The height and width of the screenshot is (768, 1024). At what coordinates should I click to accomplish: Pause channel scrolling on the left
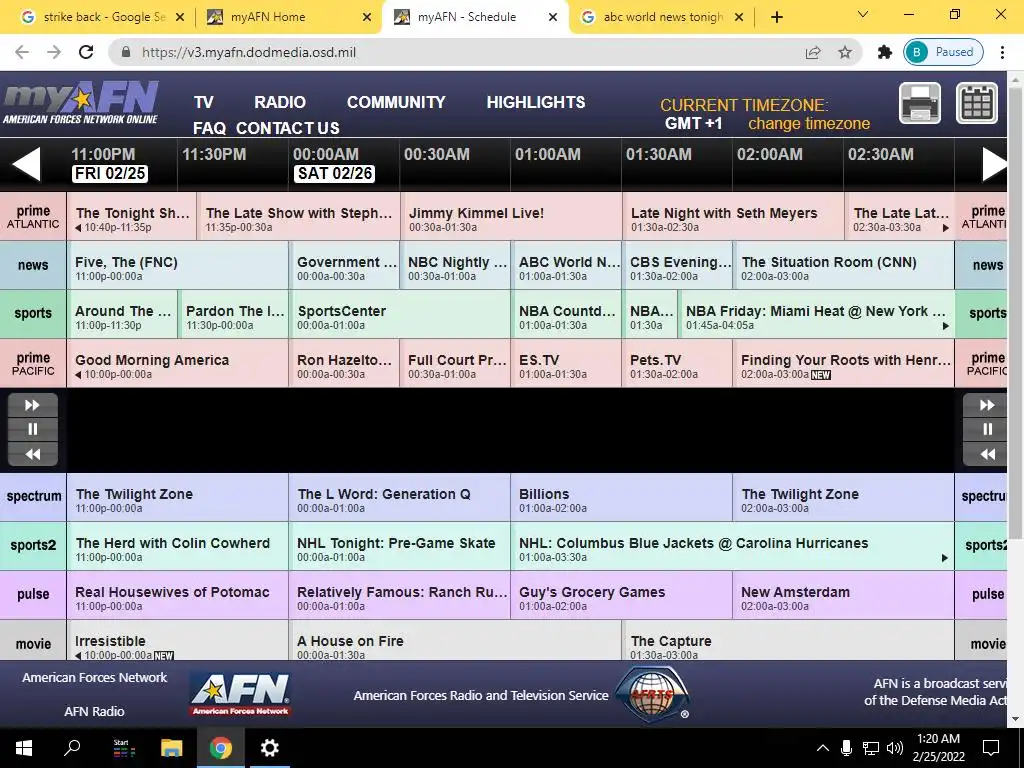point(33,430)
